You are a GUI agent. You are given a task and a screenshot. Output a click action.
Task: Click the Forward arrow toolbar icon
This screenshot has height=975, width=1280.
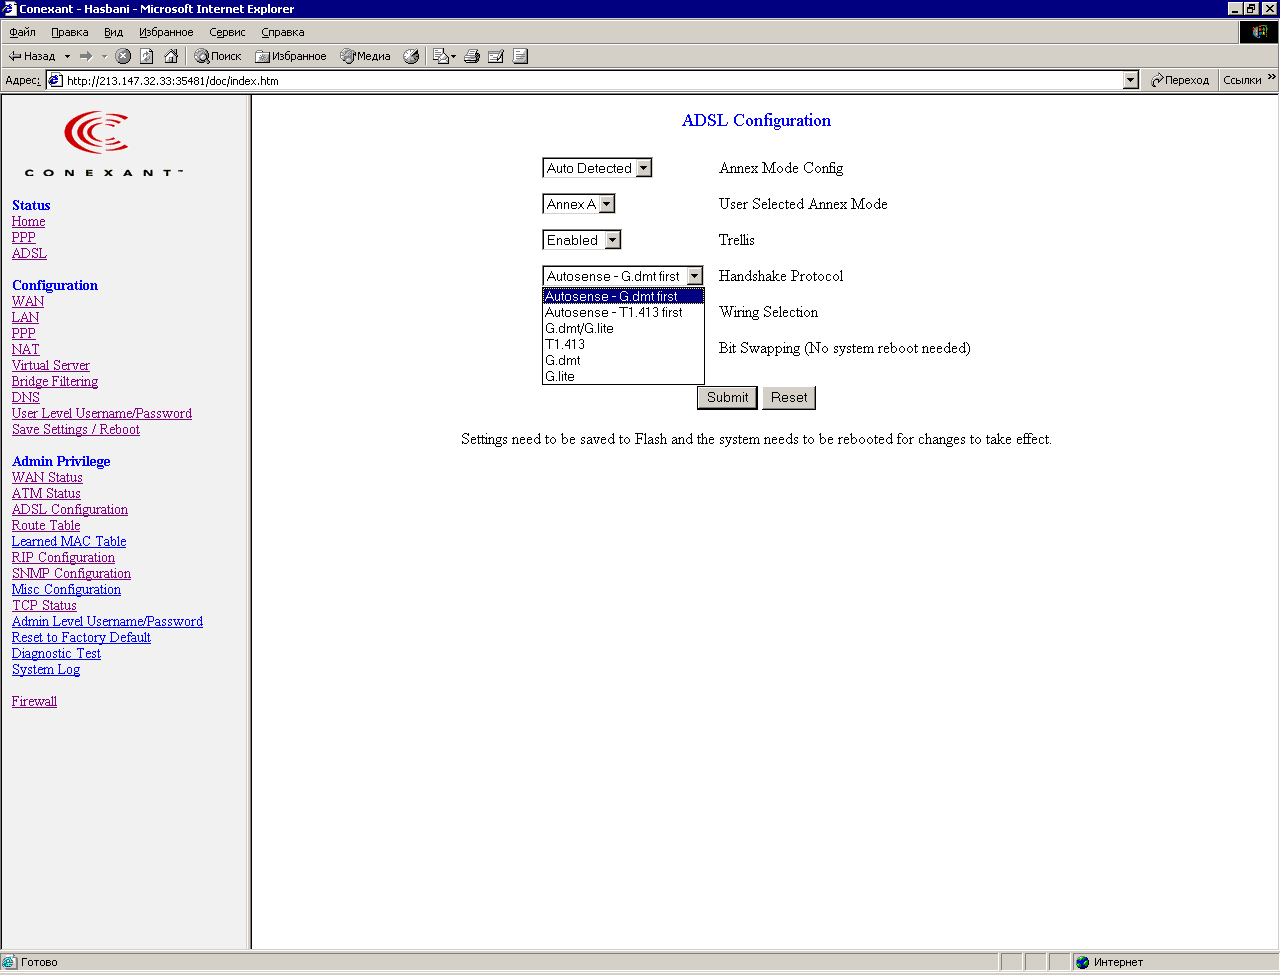coord(86,56)
